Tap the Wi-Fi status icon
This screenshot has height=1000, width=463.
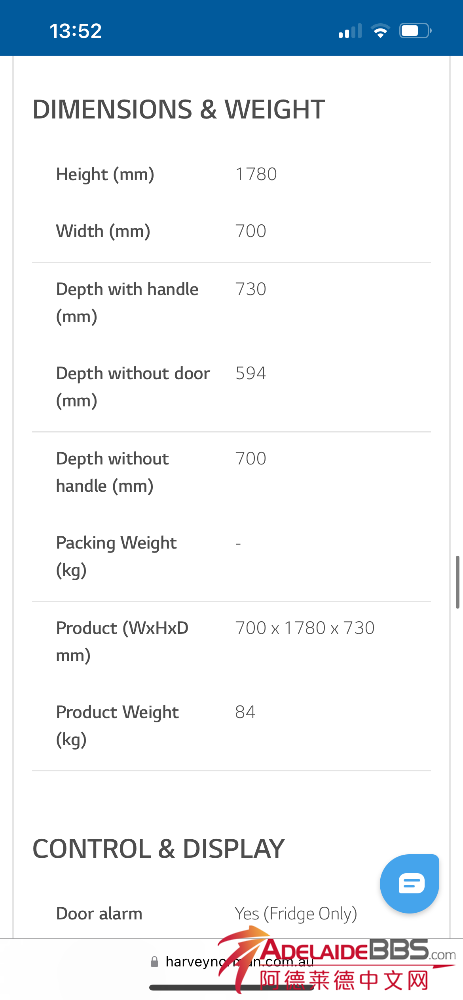click(381, 31)
